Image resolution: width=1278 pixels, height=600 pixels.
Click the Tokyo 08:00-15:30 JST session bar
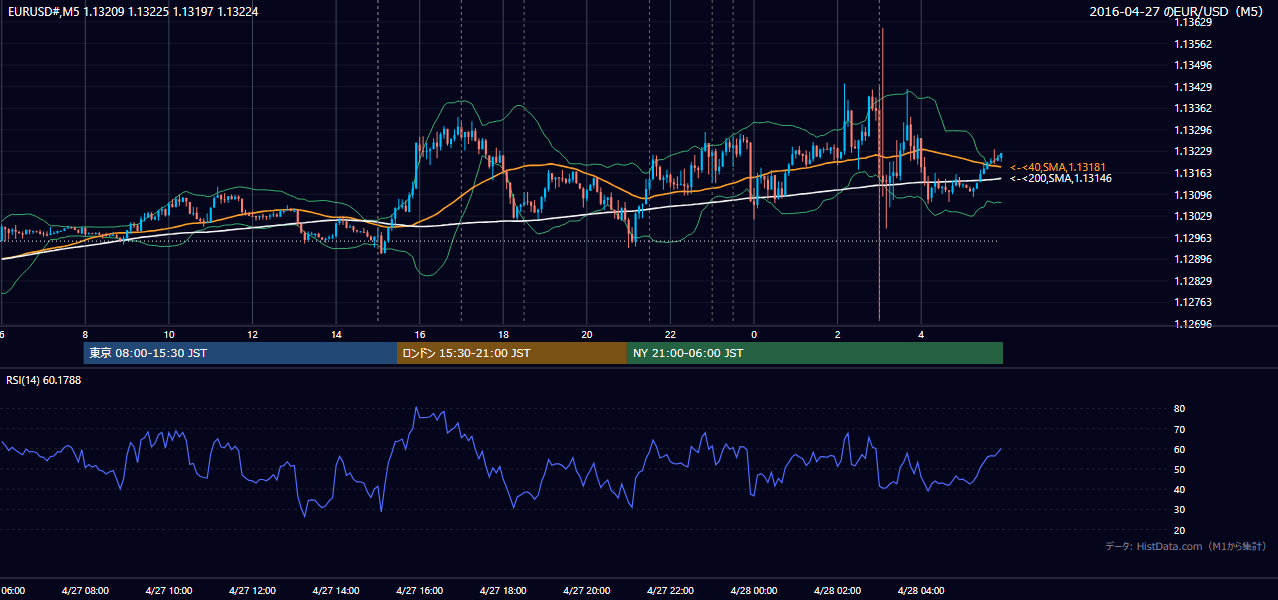240,353
